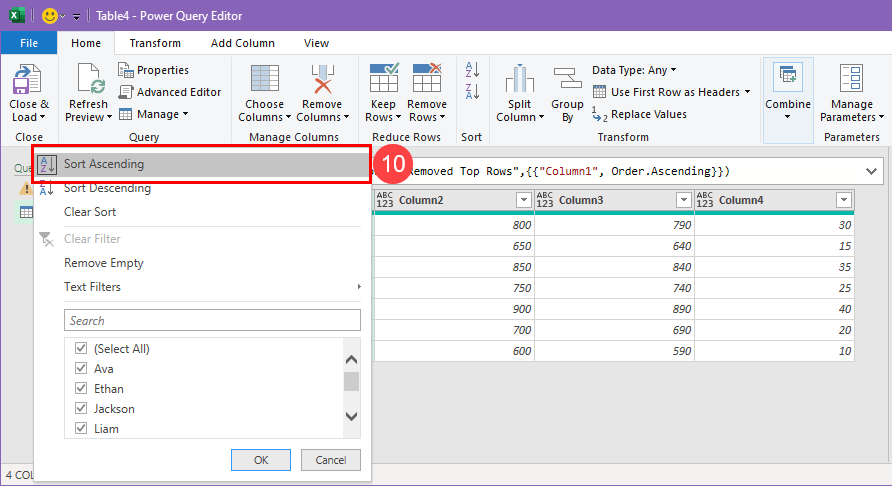Screen dimensions: 892x486
Task: Open the Use First Row as Headers arrow
Action: click(x=748, y=92)
